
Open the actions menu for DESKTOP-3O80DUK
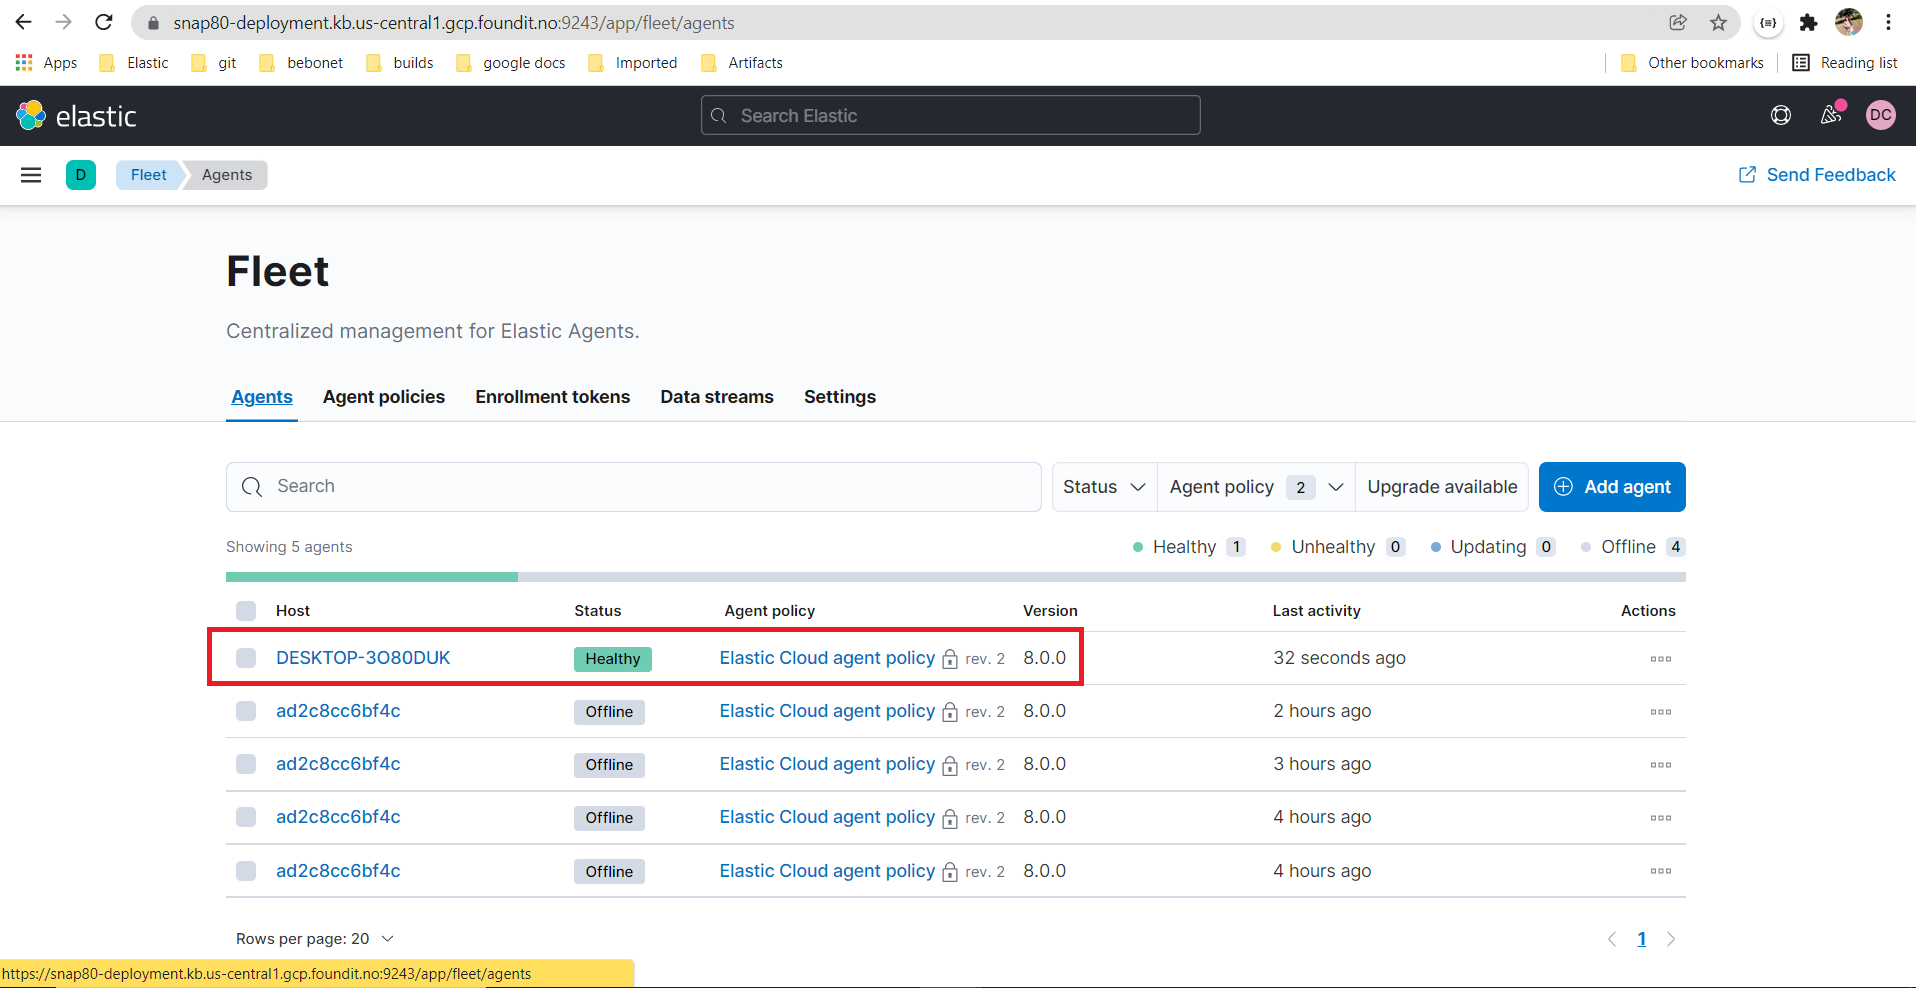click(1660, 658)
